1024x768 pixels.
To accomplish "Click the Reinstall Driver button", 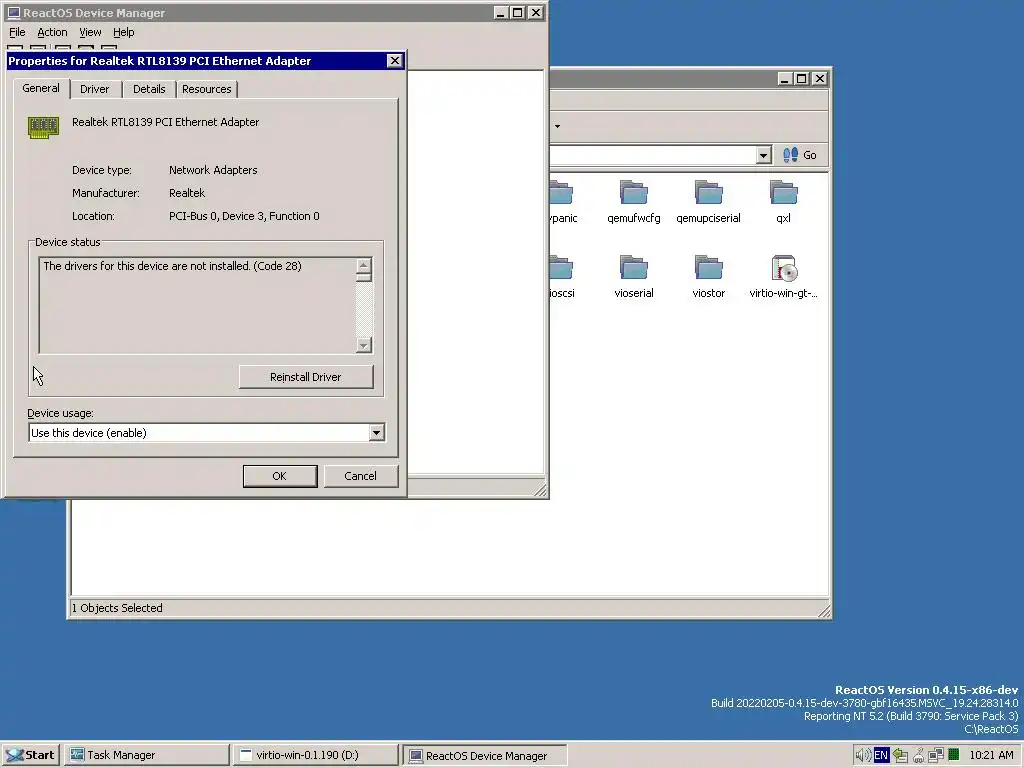I will point(306,377).
